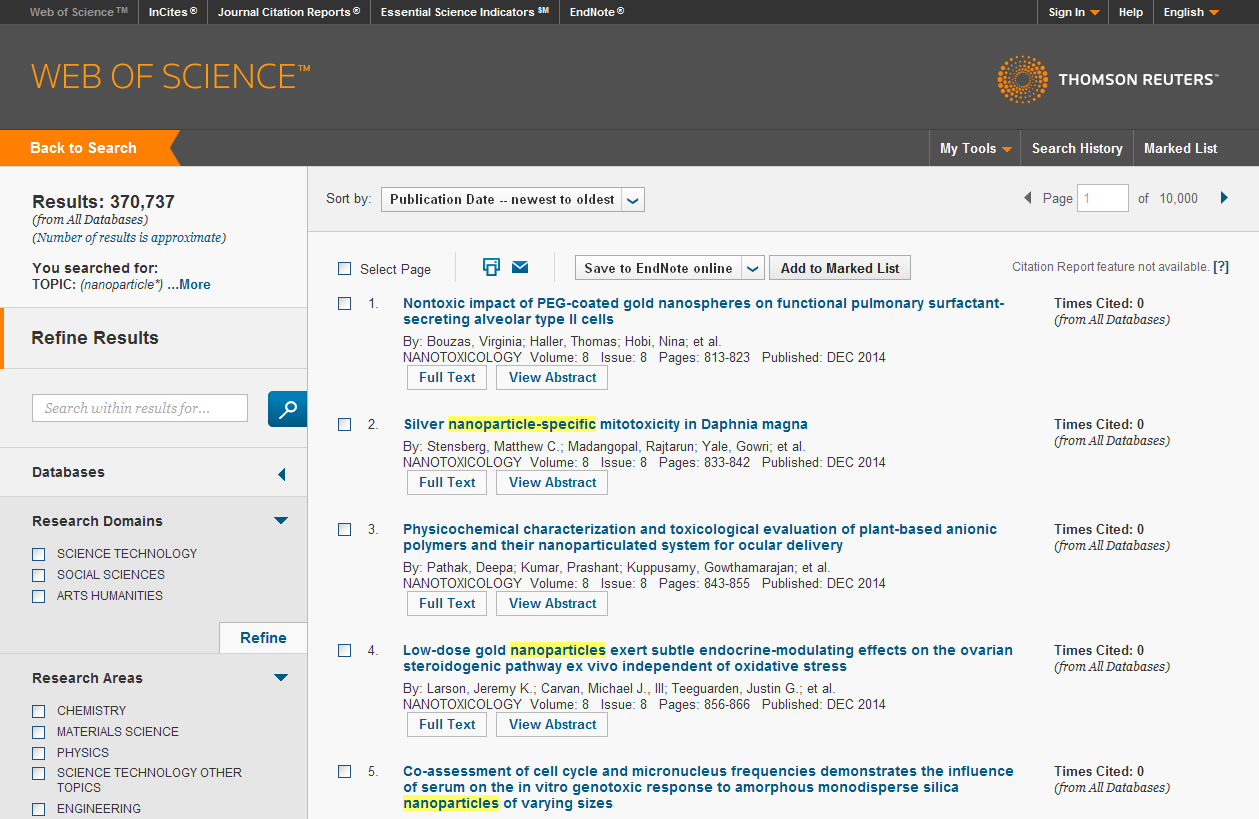The height and width of the screenshot is (819, 1259).
Task: Check the box for result 4
Action: pos(344,650)
